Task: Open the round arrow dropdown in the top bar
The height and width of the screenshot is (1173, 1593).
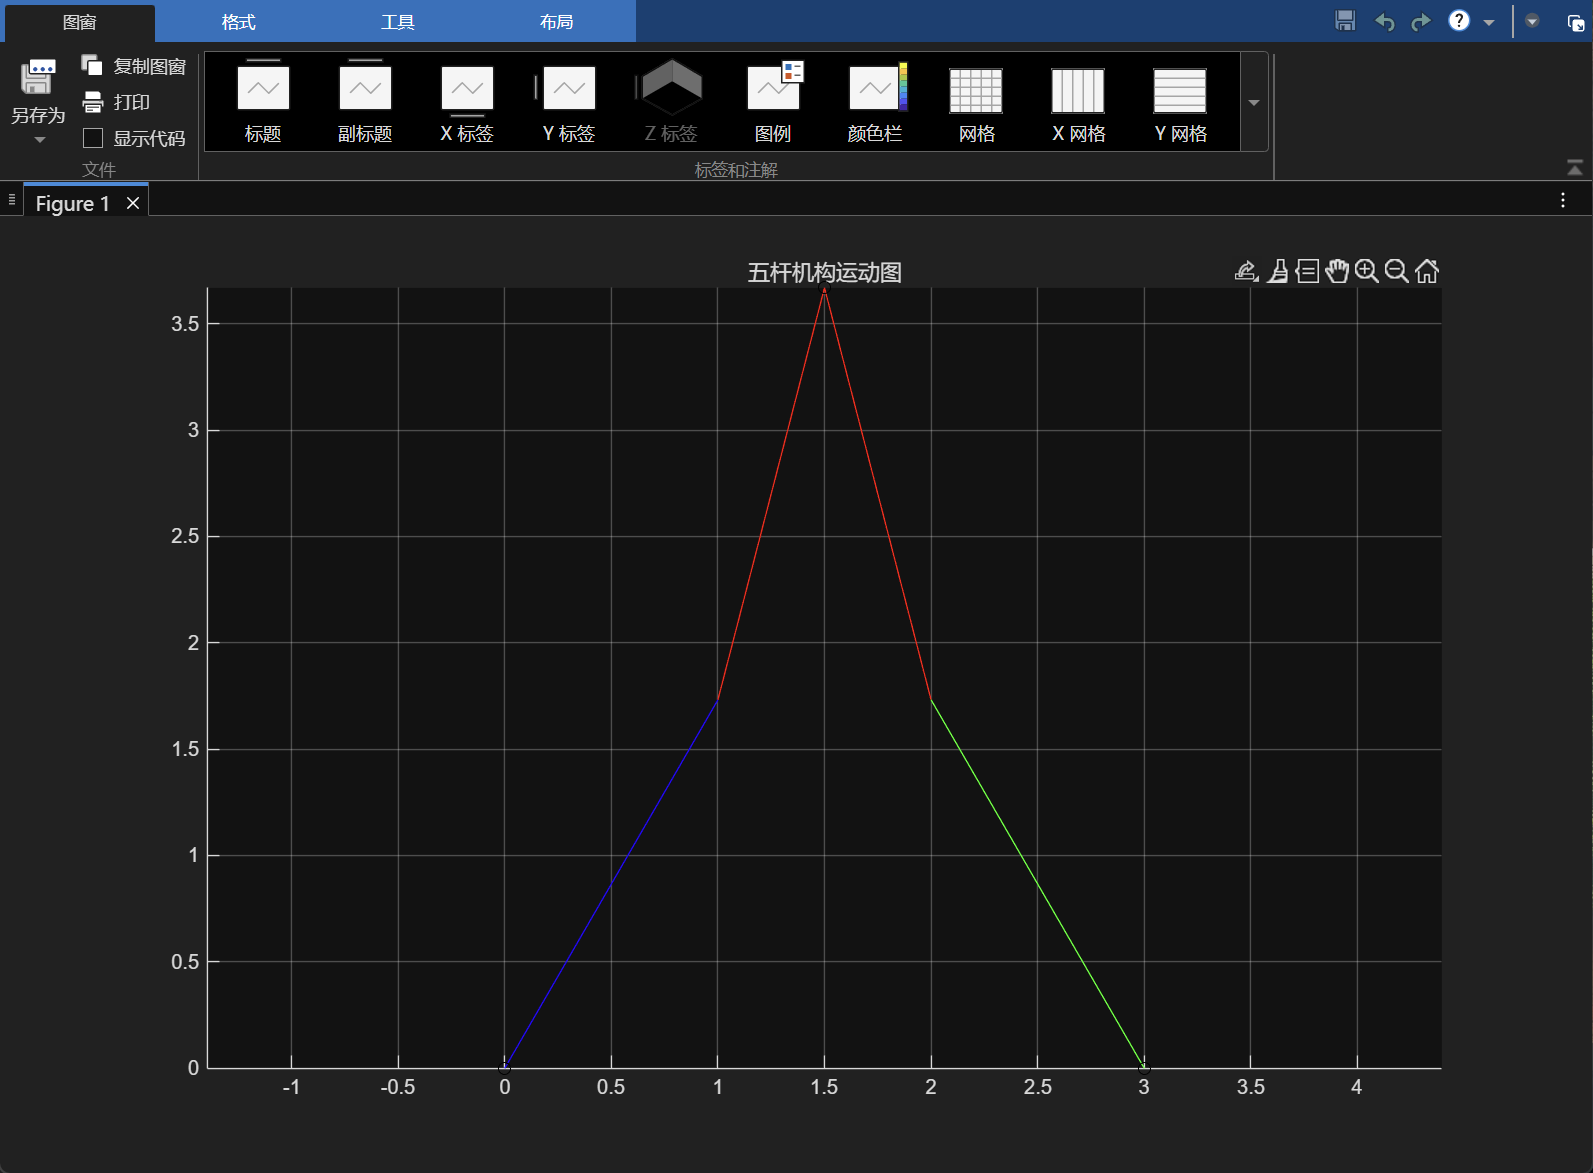Action: click(x=1532, y=21)
